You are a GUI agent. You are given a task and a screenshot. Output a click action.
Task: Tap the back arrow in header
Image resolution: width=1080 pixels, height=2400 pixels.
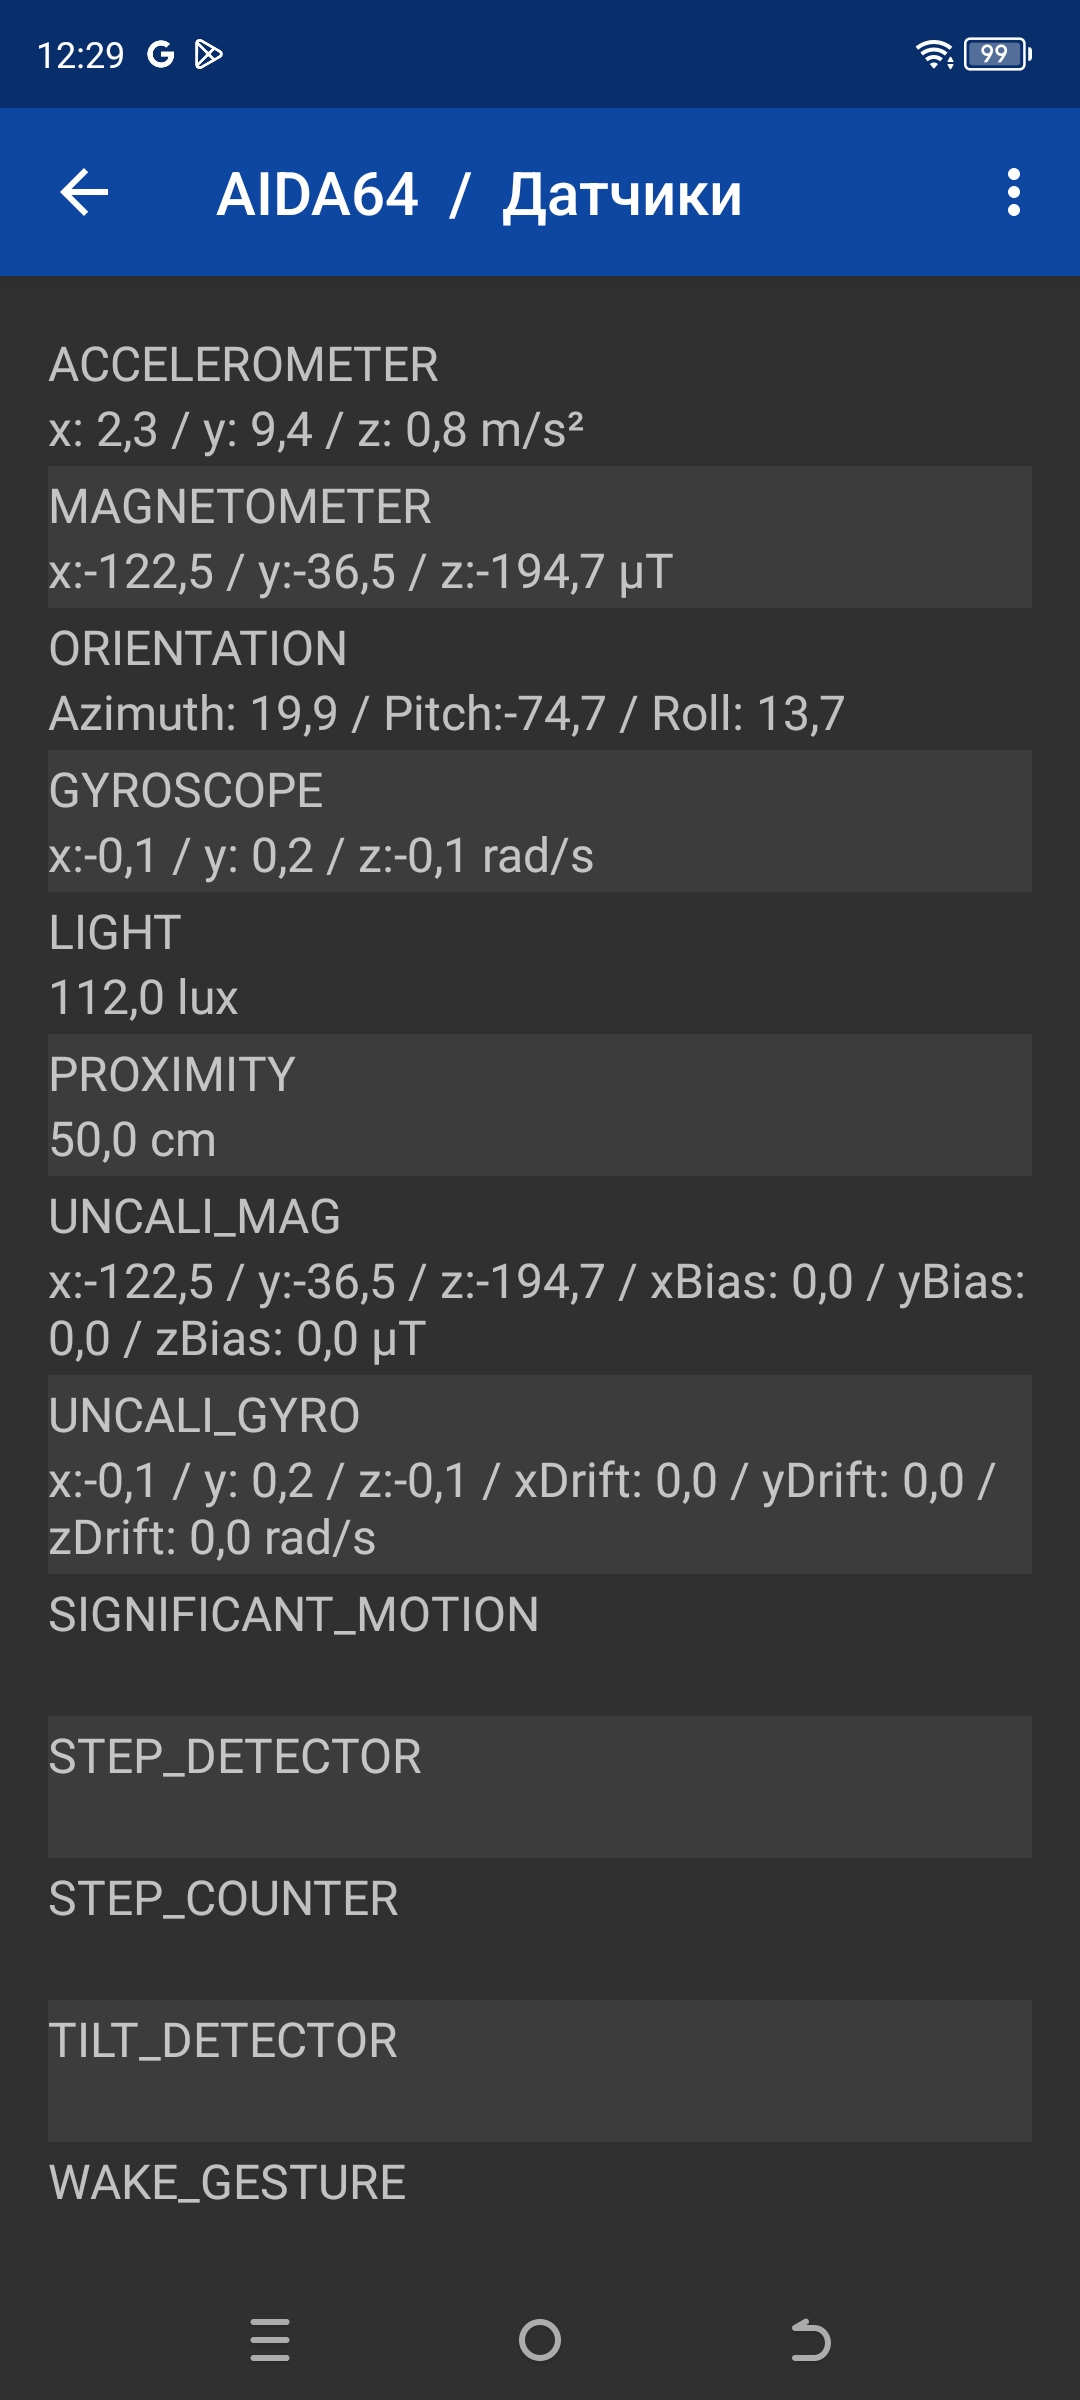click(x=84, y=192)
